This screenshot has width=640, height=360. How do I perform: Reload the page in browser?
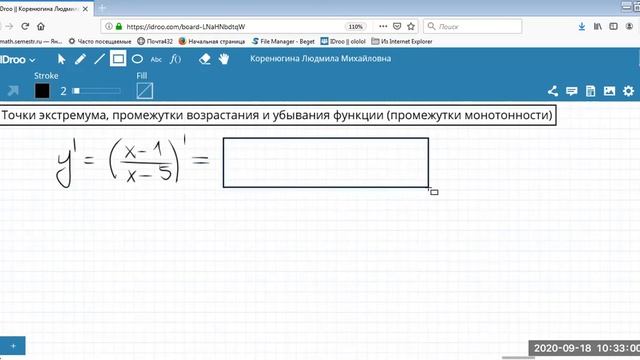[x=25, y=26]
